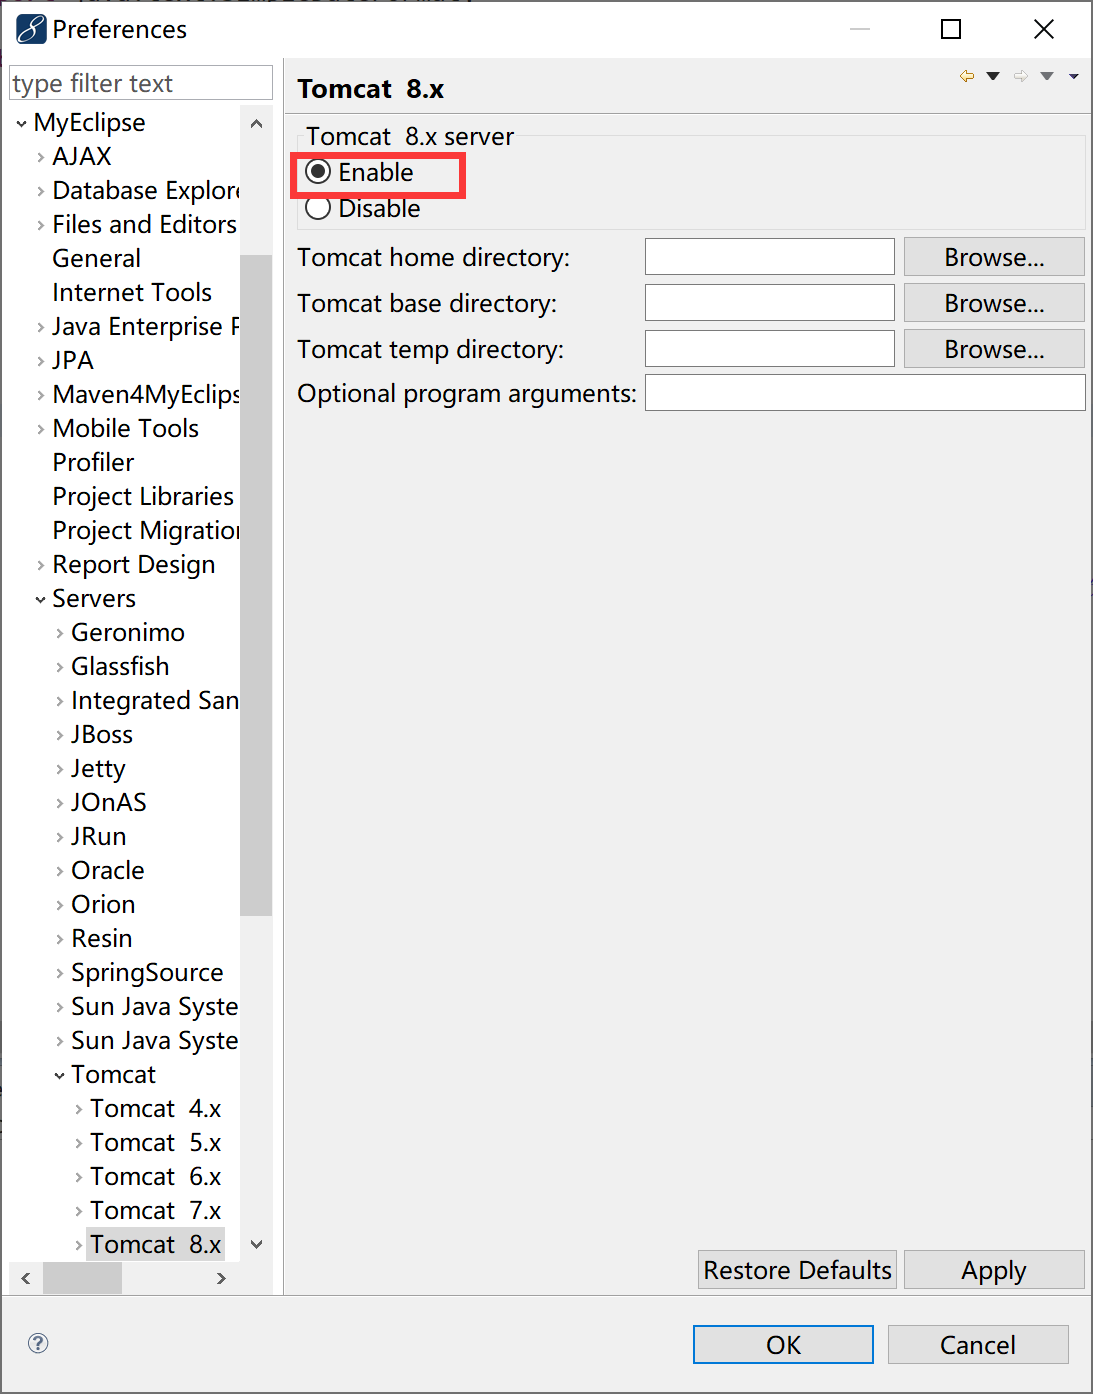Select Integrated Sandbox tree item

click(155, 700)
